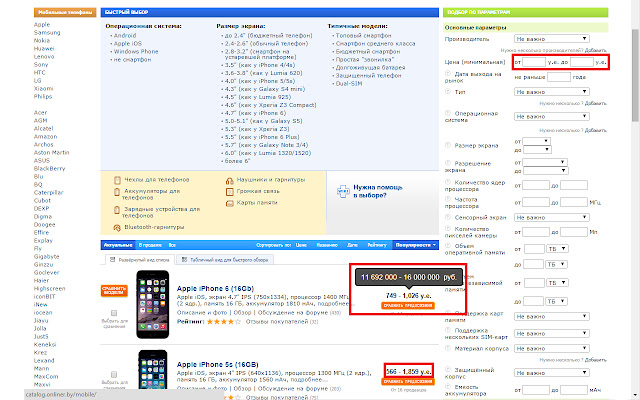Click the phone batteries icon

click(x=117, y=191)
